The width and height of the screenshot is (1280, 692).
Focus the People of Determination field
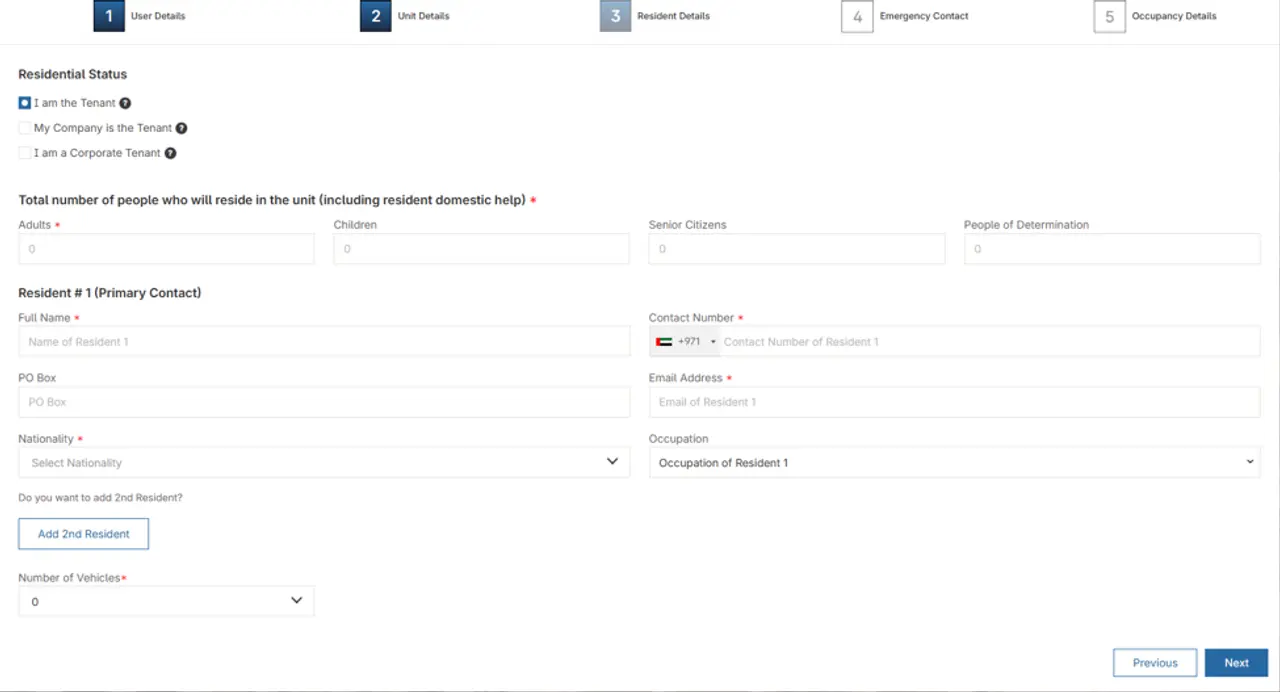1112,249
